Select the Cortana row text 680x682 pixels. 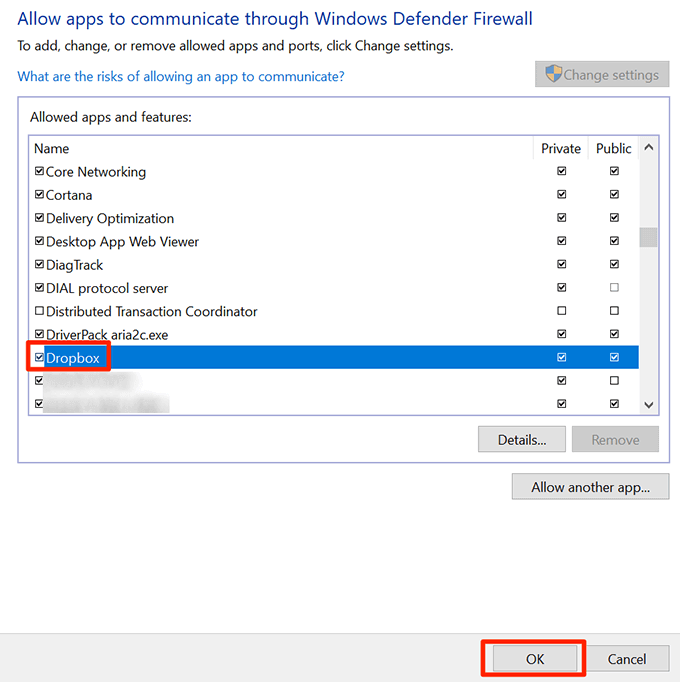pyautogui.click(x=69, y=195)
